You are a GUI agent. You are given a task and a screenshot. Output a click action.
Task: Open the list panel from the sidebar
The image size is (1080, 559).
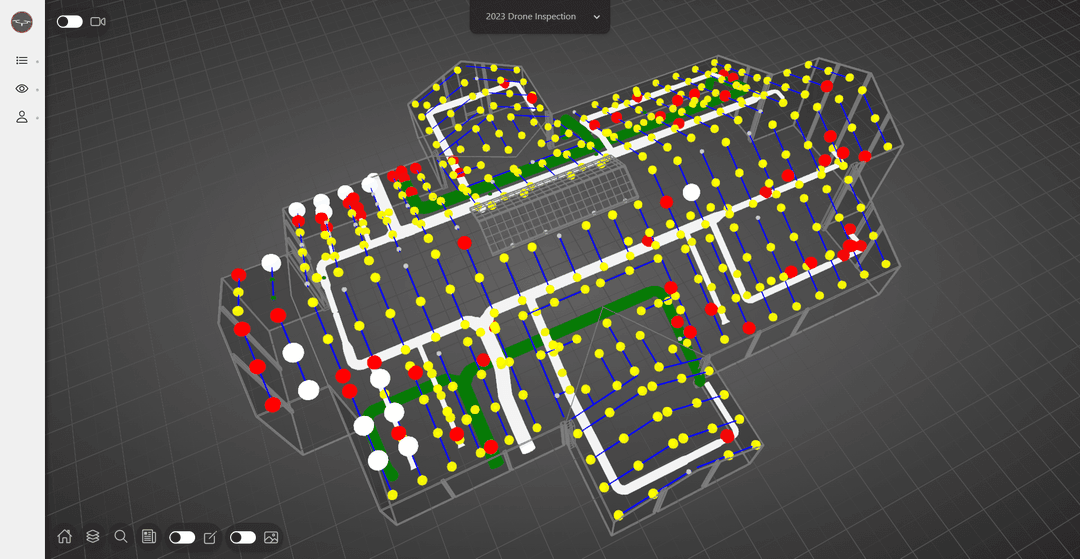(x=22, y=61)
